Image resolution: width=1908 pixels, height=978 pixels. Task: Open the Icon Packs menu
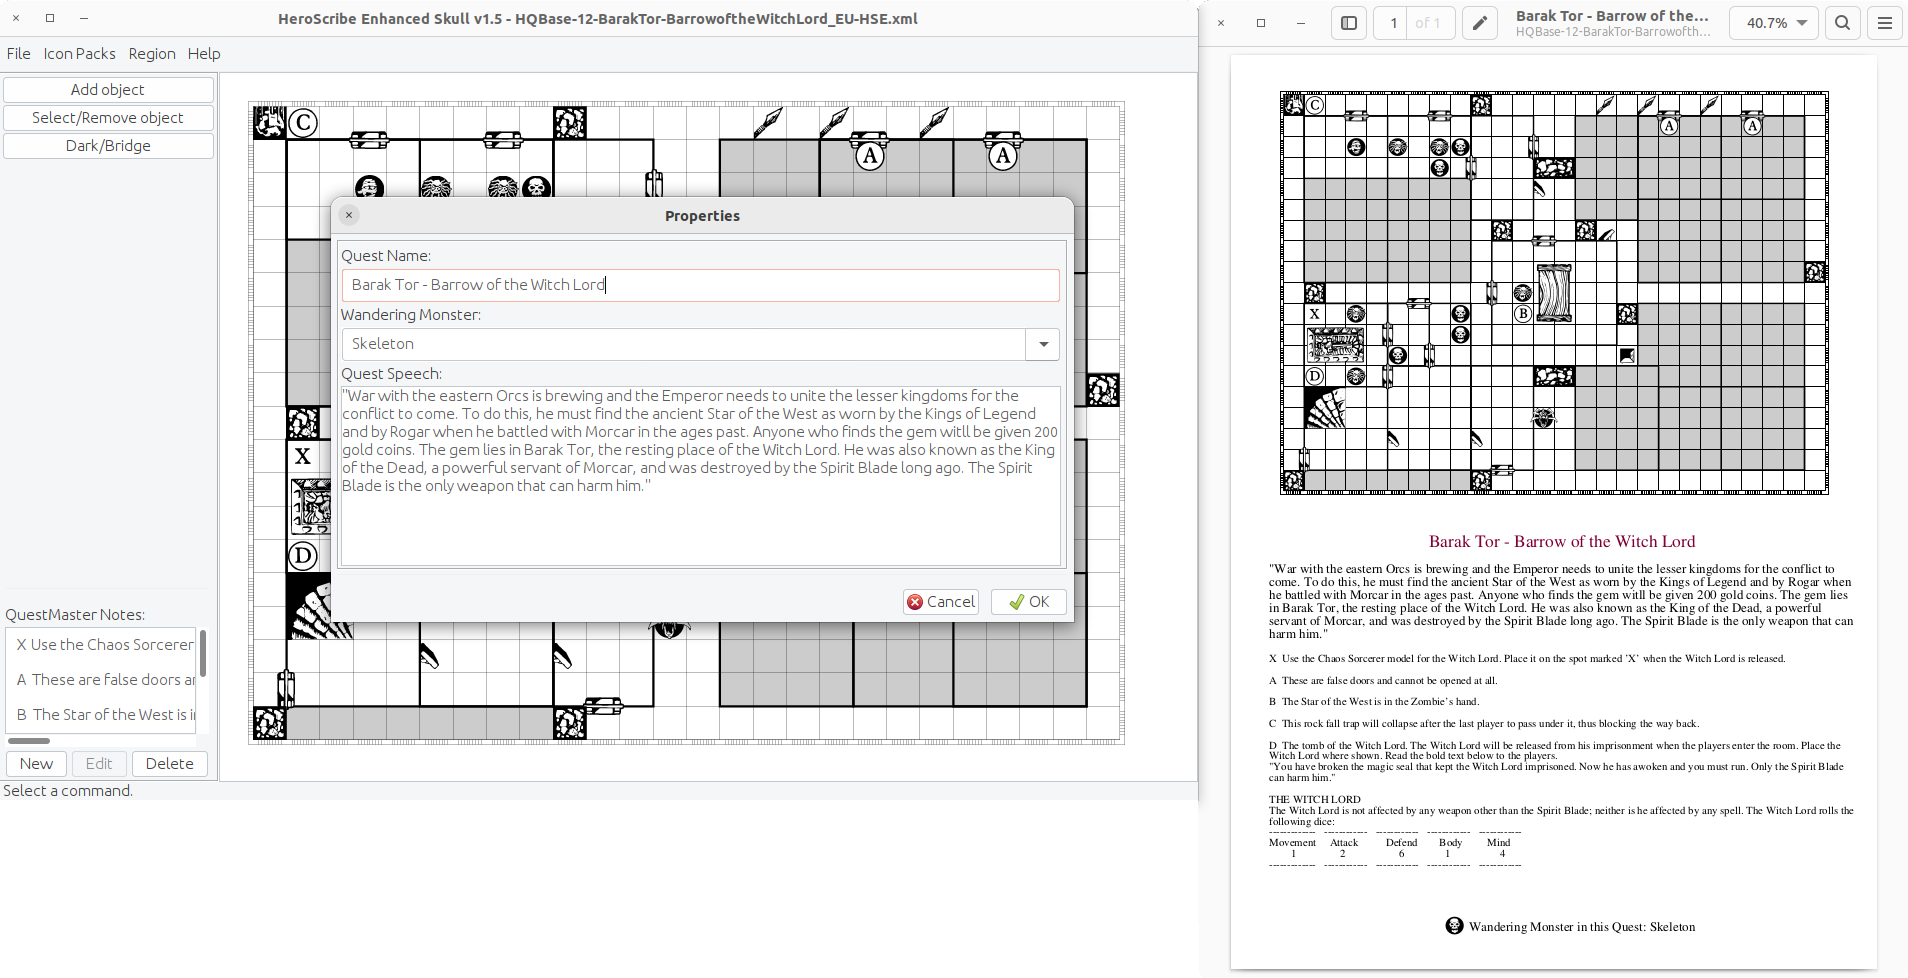(x=79, y=54)
